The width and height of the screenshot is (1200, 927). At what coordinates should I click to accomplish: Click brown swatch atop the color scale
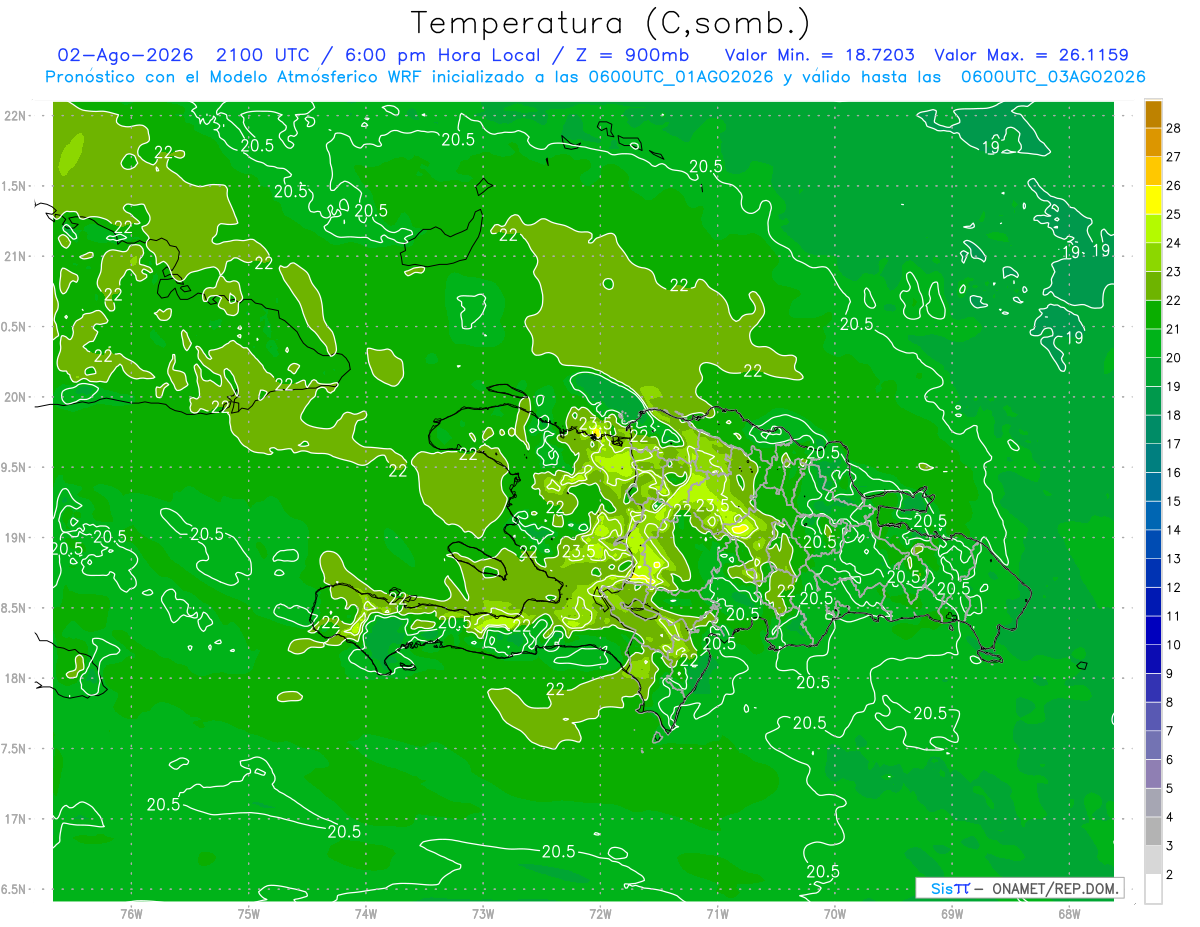point(1153,114)
